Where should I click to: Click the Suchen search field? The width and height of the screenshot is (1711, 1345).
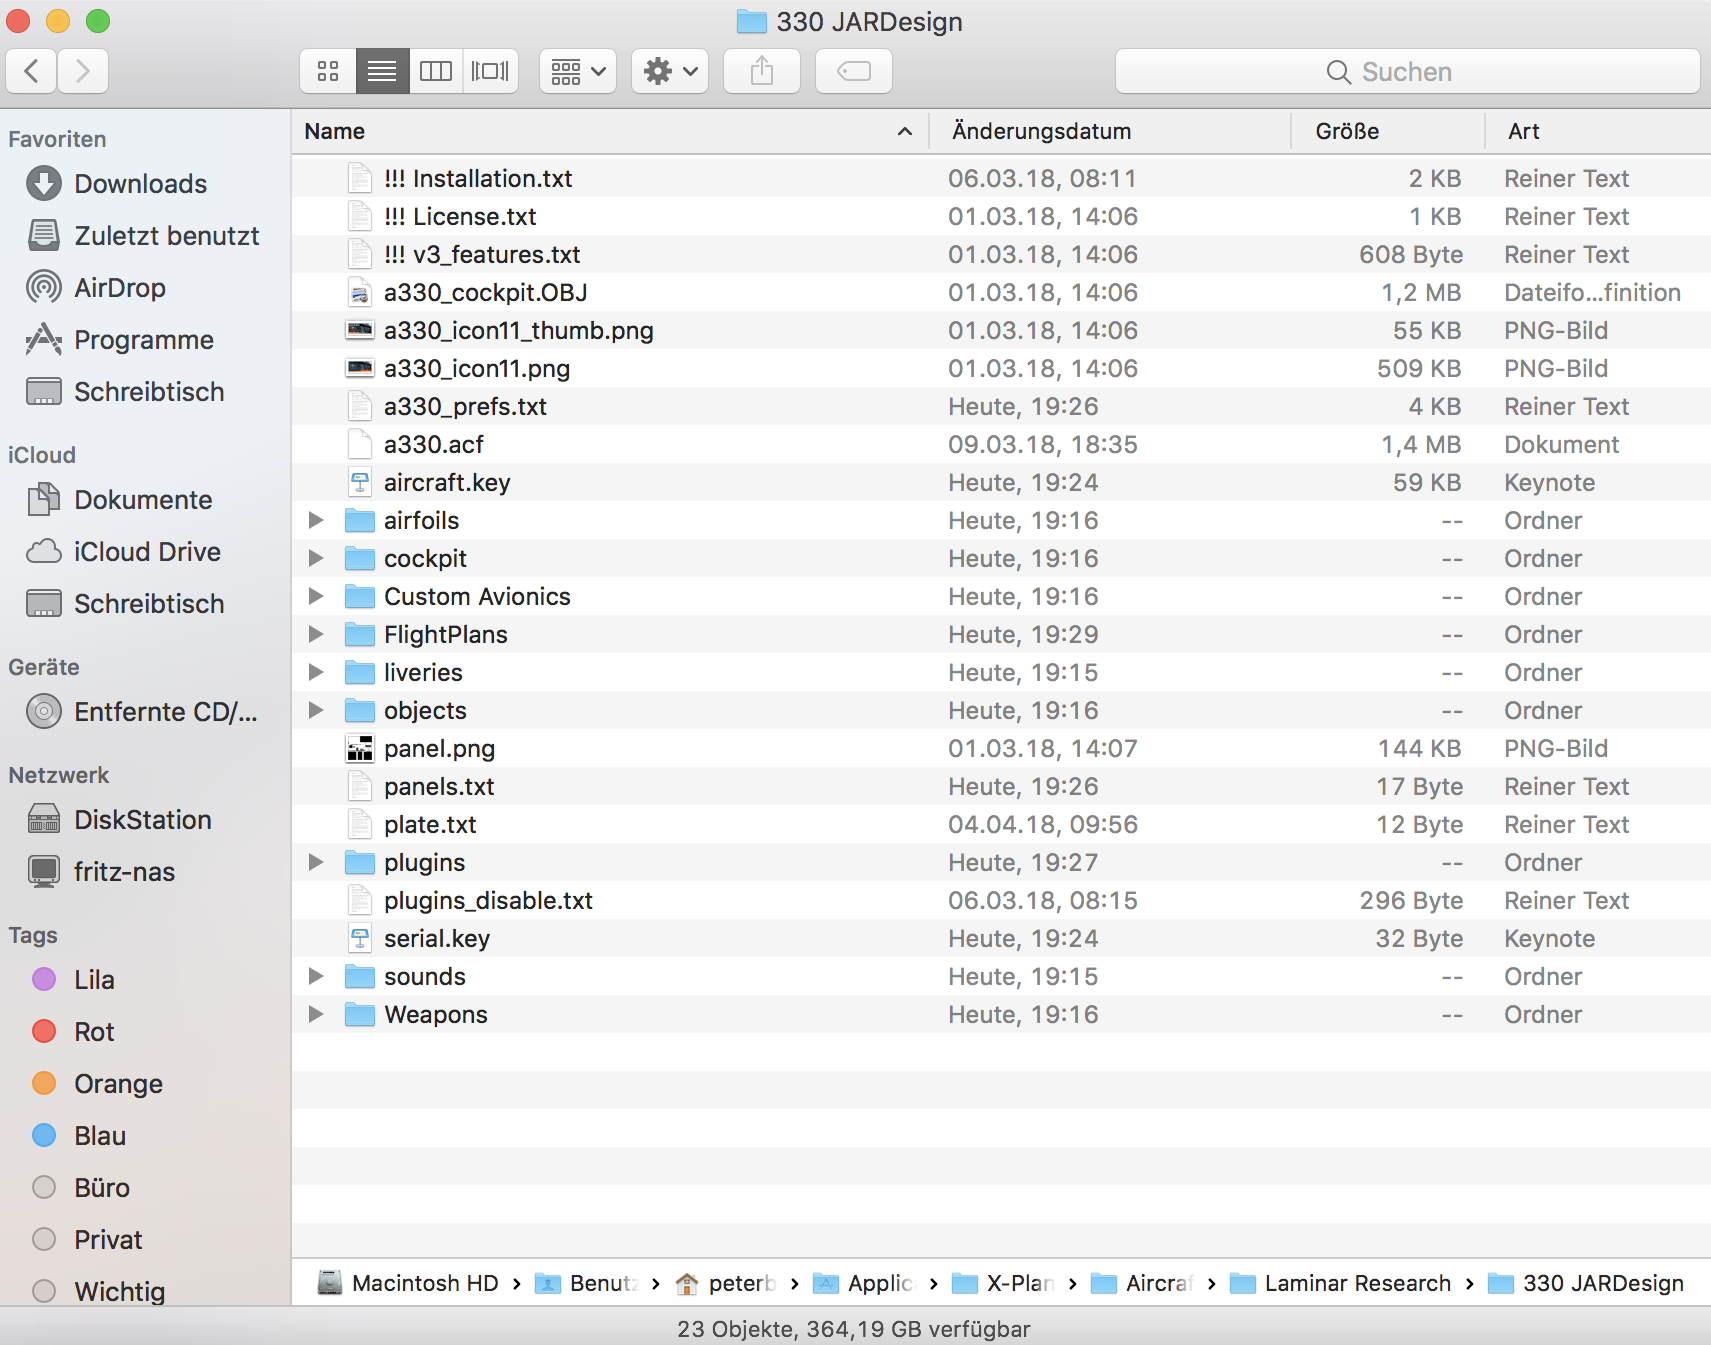(1407, 71)
